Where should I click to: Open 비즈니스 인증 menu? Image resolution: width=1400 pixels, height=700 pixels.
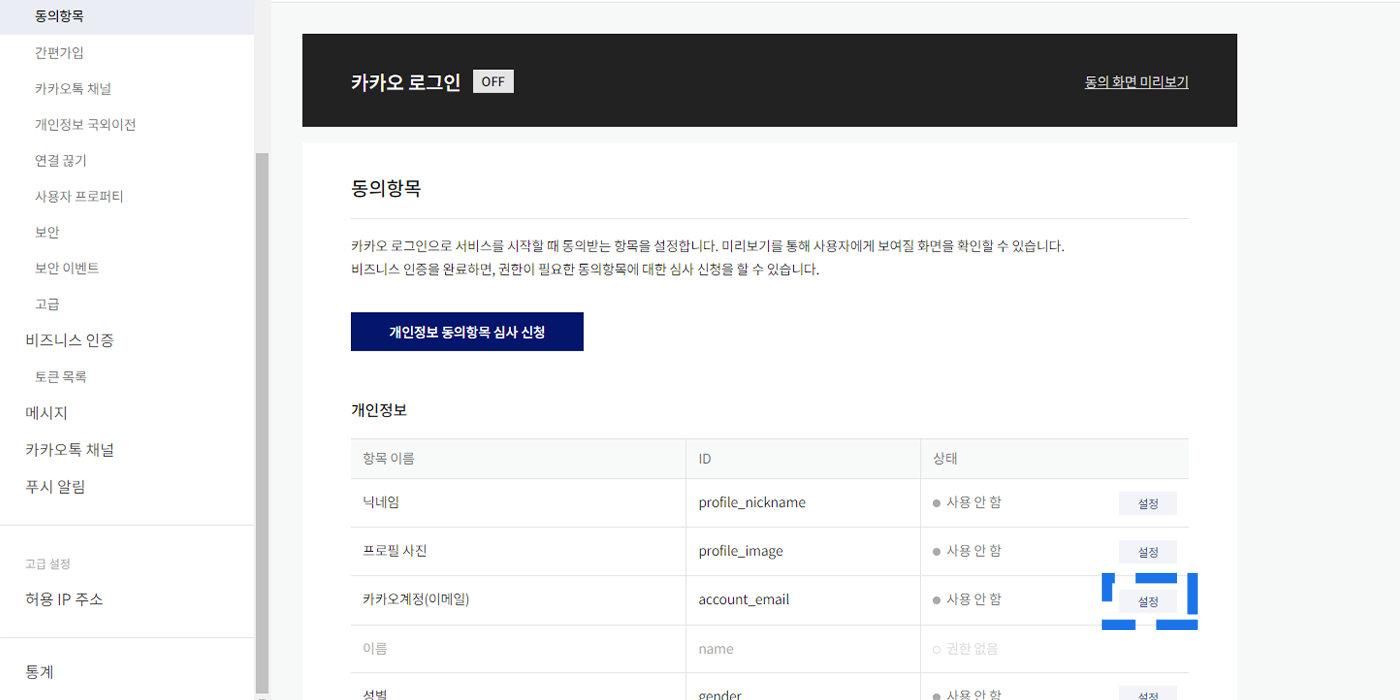pyautogui.click(x=69, y=340)
